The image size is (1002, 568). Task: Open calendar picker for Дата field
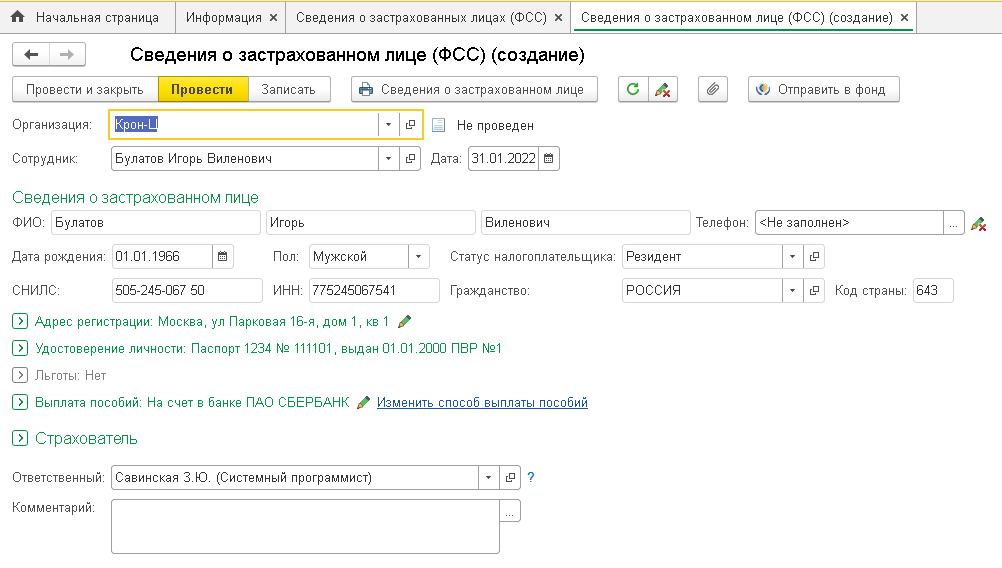coord(549,158)
